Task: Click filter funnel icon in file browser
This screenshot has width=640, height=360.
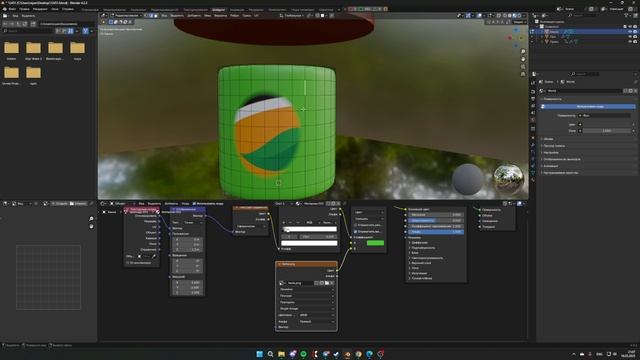Action: (85, 31)
